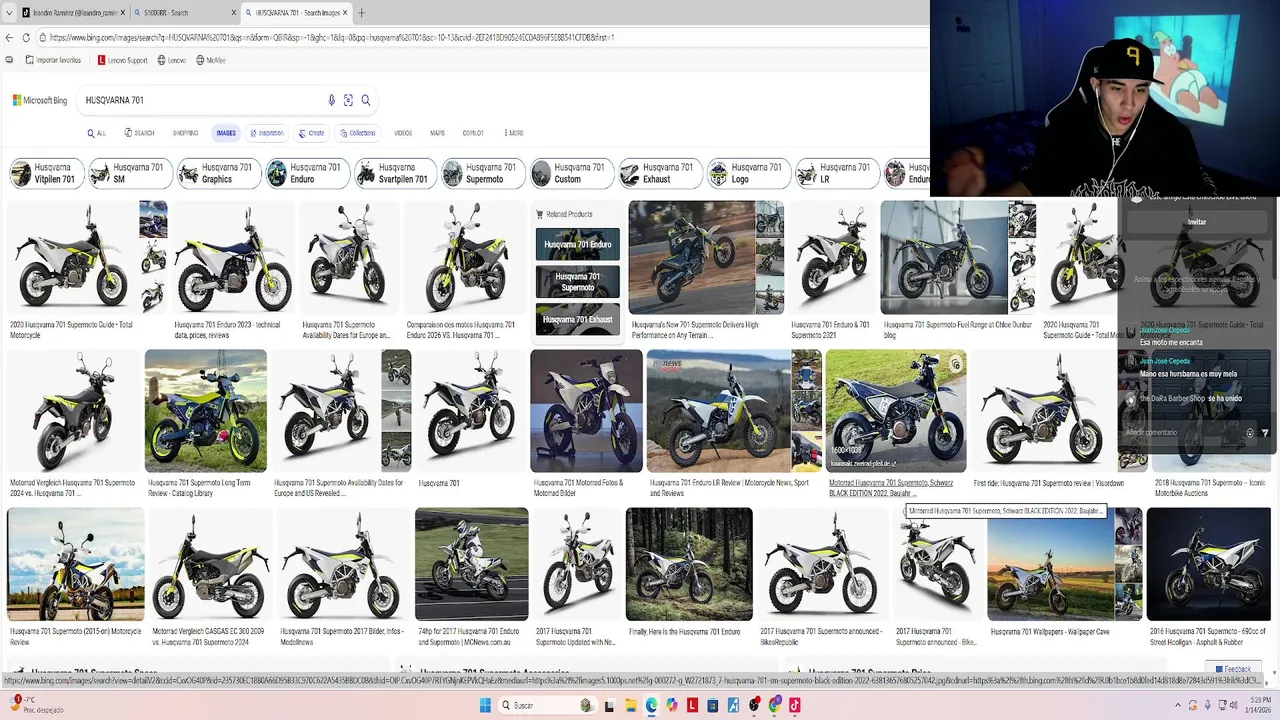
Task: Go back with the browser back arrow
Action: tap(9, 37)
